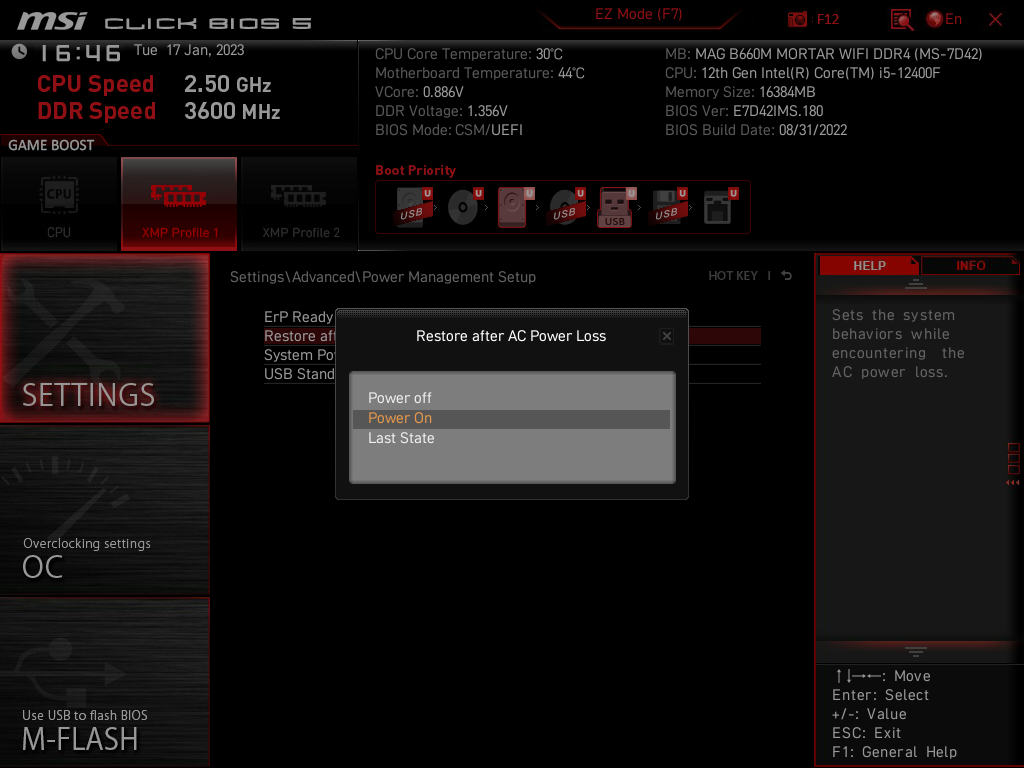
Task: Click the breadcrumb Settings\Advanced\Power Management Setup
Action: click(383, 277)
